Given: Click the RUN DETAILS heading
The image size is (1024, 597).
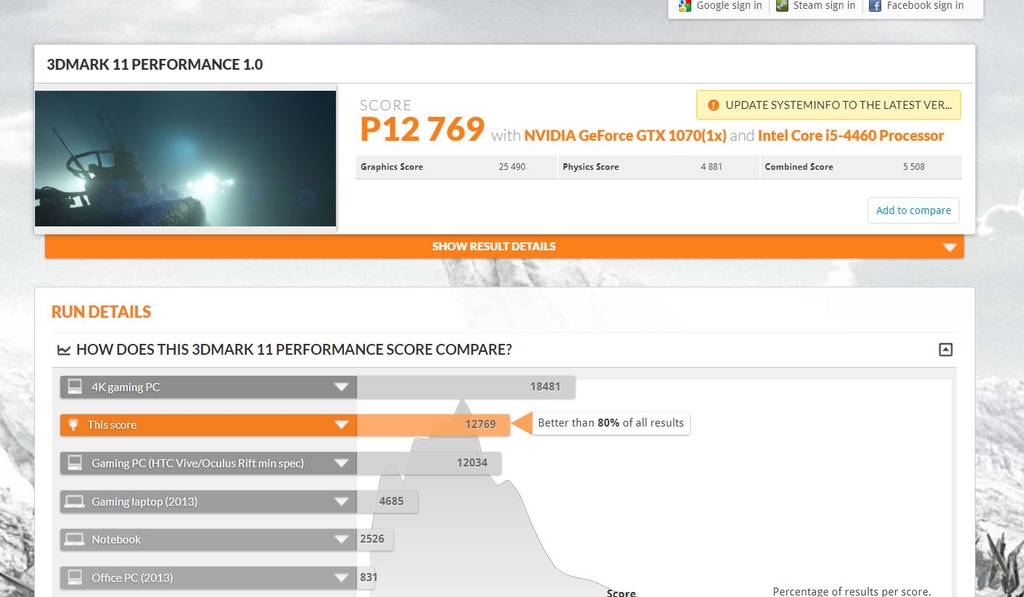Looking at the screenshot, I should (x=101, y=312).
